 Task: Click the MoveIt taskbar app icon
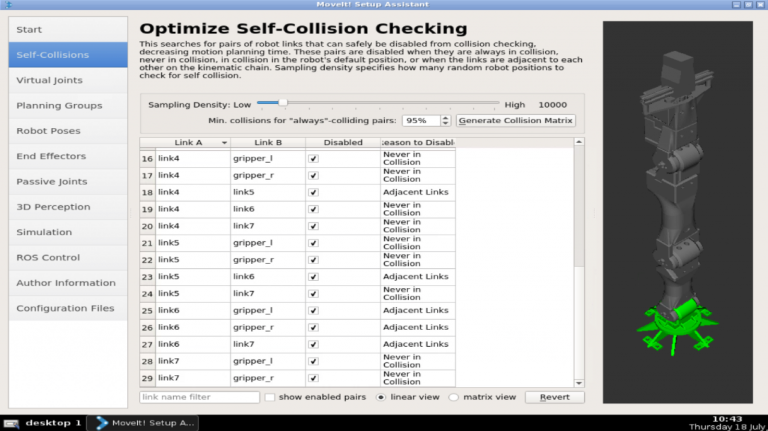pos(101,423)
